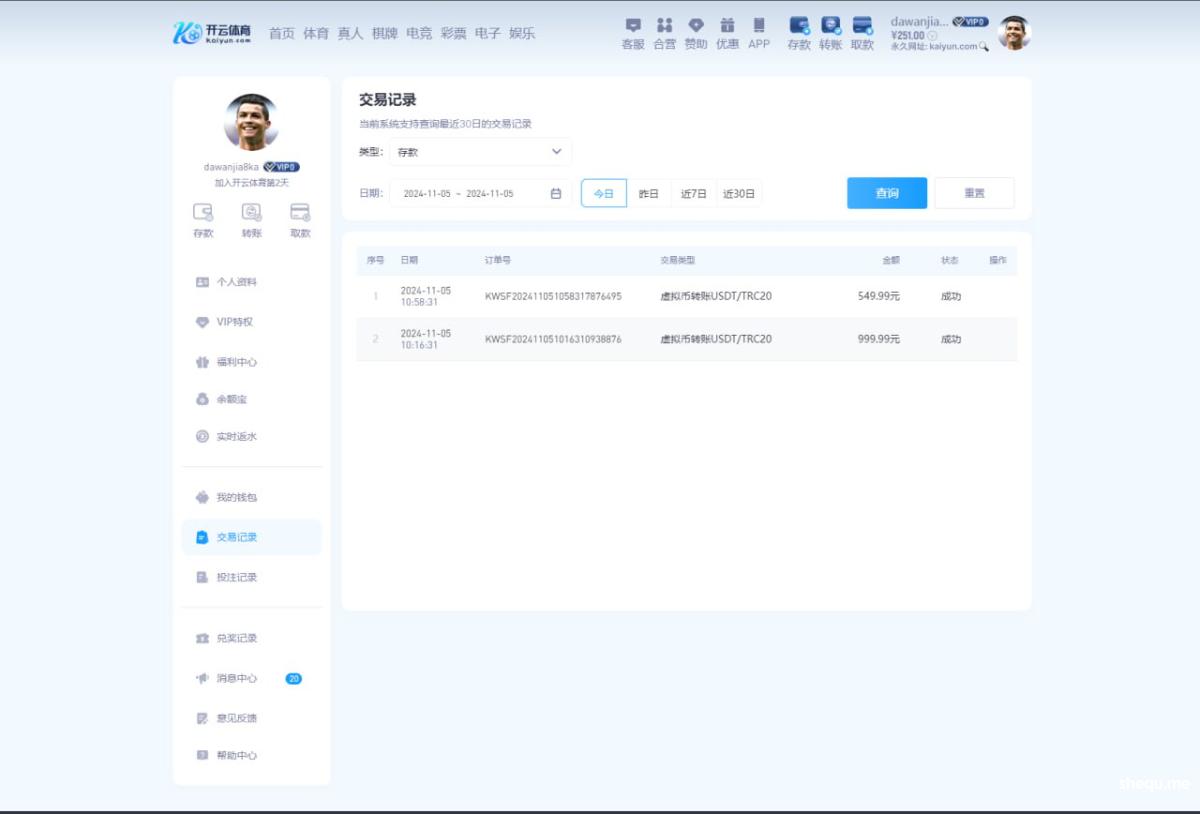Click the 取款 withdraw icon in sidebar
The width and height of the screenshot is (1200, 814).
(x=300, y=213)
